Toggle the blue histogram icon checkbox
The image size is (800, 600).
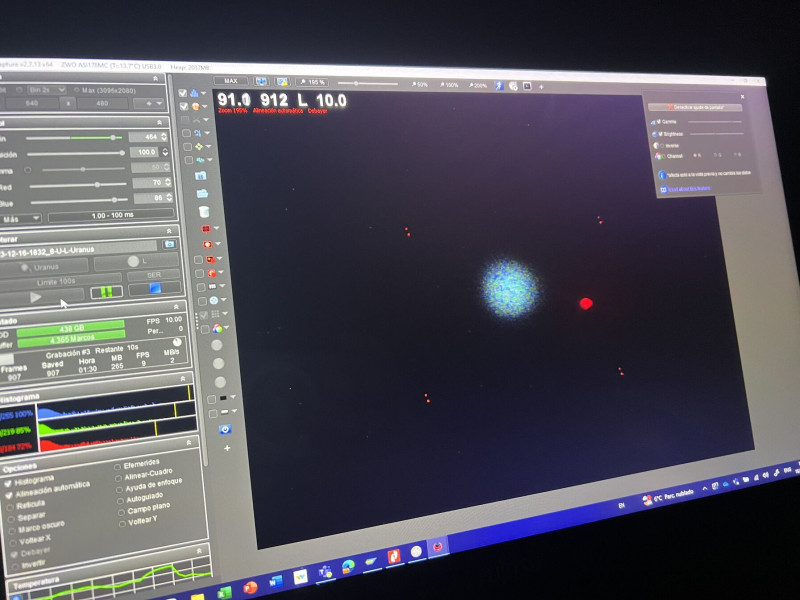[182, 93]
